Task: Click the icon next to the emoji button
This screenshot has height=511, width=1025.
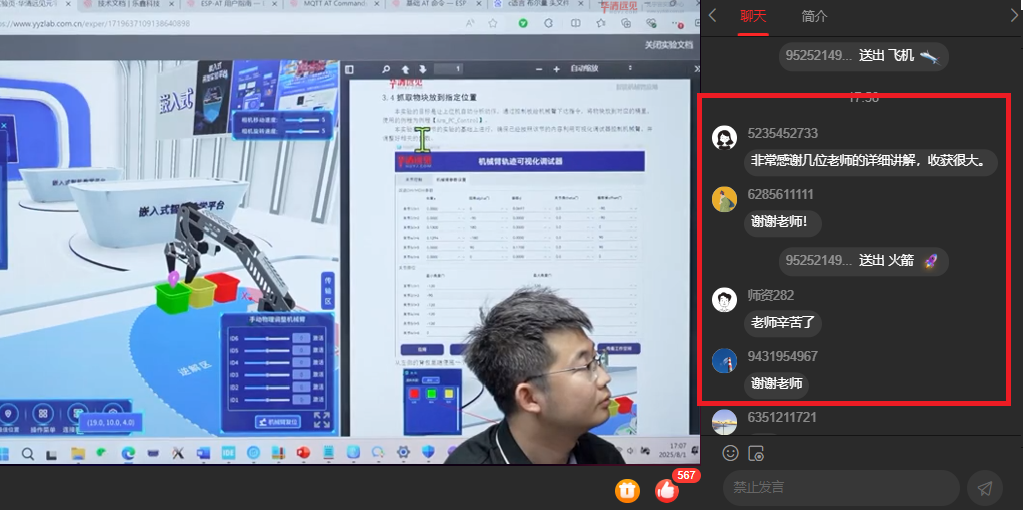Action: click(756, 453)
